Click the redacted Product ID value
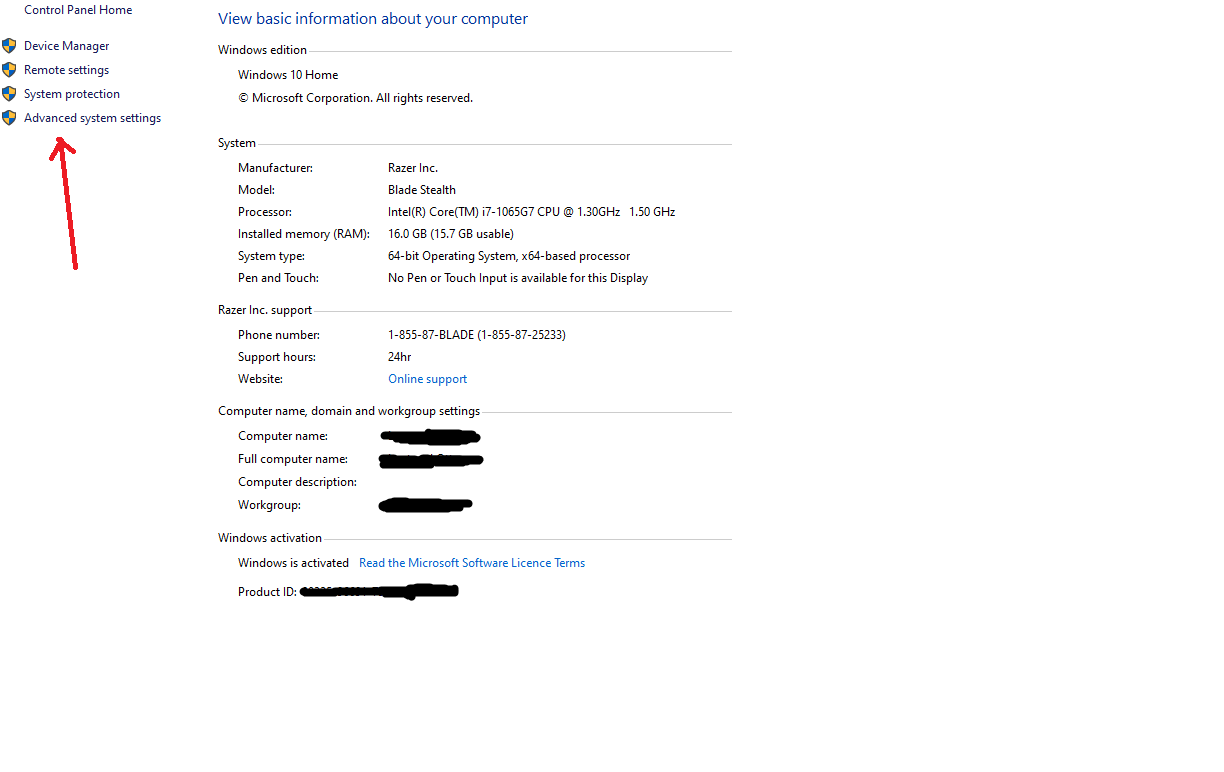 click(x=379, y=592)
